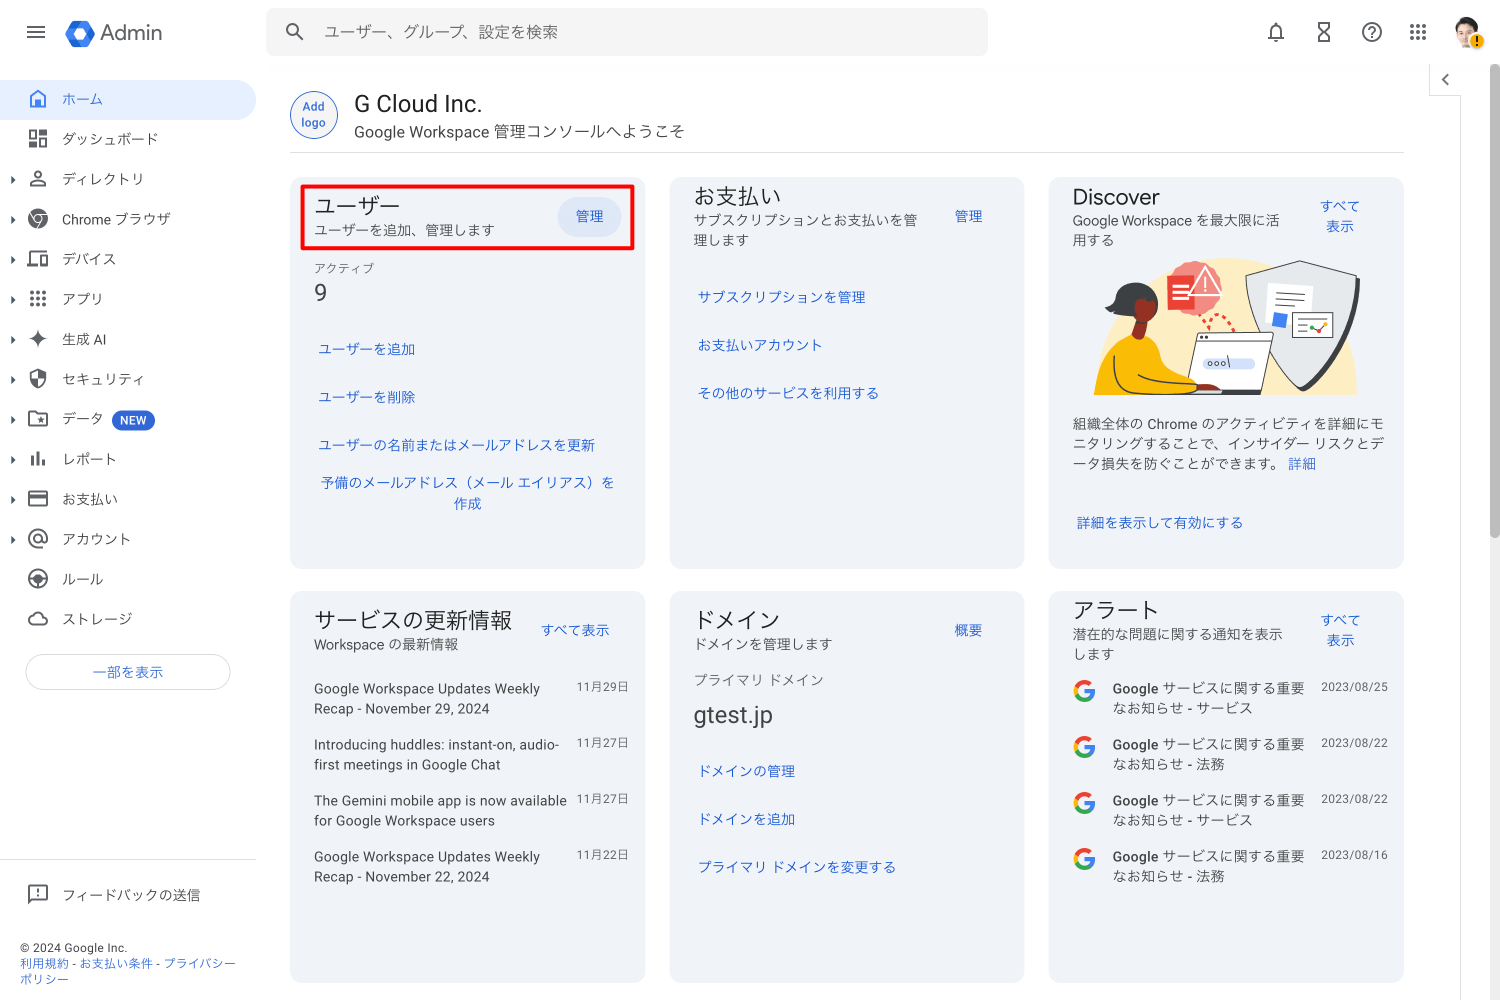Open Introducing huddles update entry
Viewport: 1500px width, 1000px height.
[x=471, y=755]
